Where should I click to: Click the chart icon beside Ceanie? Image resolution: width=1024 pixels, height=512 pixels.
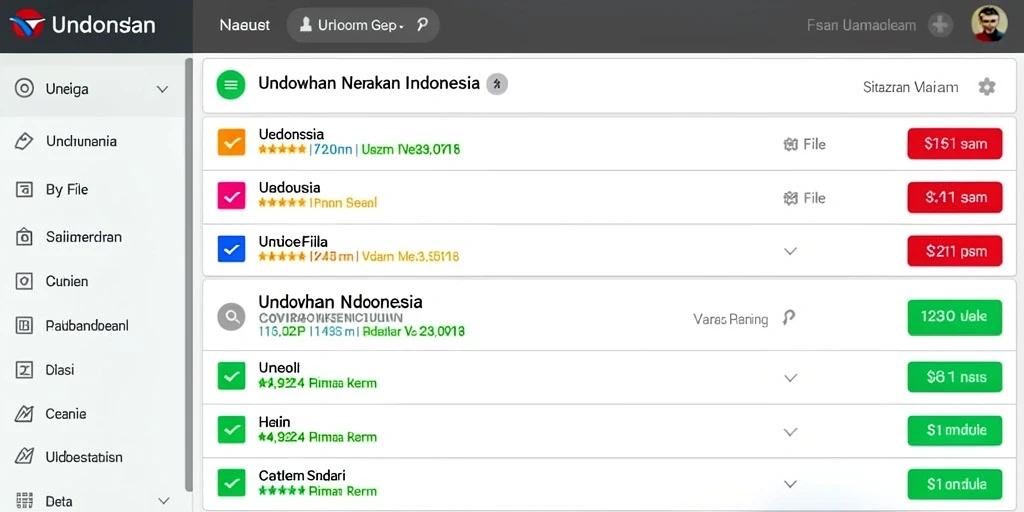click(24, 414)
